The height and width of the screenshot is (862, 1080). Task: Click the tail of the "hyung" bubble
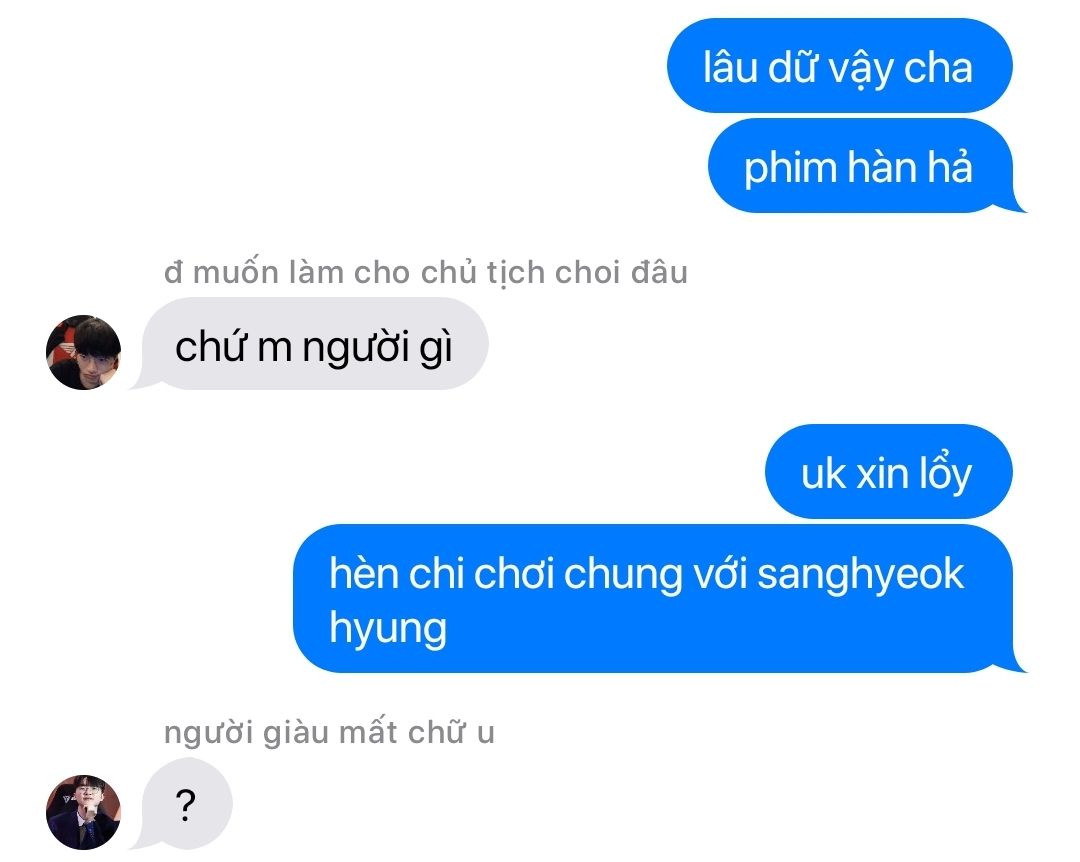tap(1017, 663)
